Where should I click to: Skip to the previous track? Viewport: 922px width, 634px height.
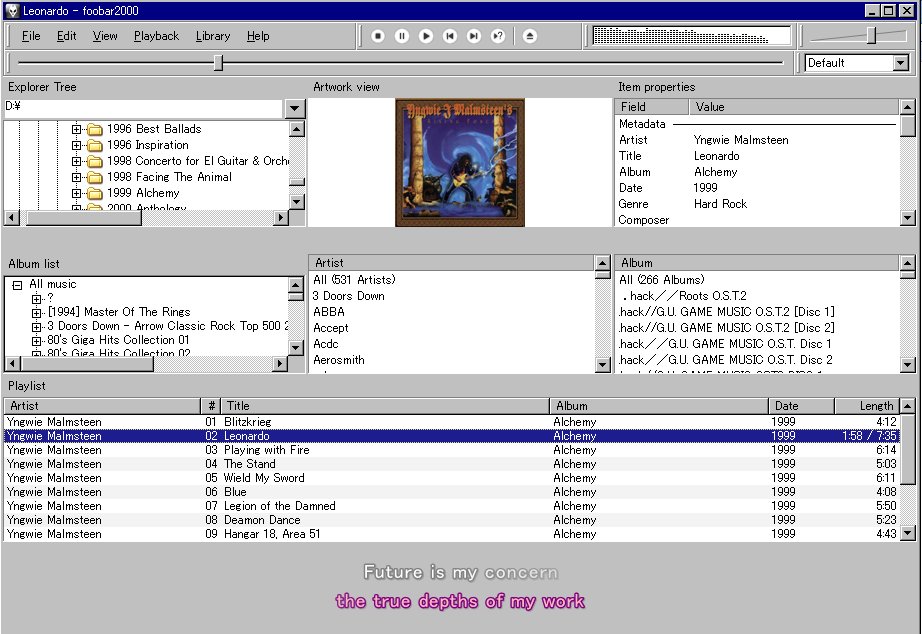pyautogui.click(x=450, y=36)
